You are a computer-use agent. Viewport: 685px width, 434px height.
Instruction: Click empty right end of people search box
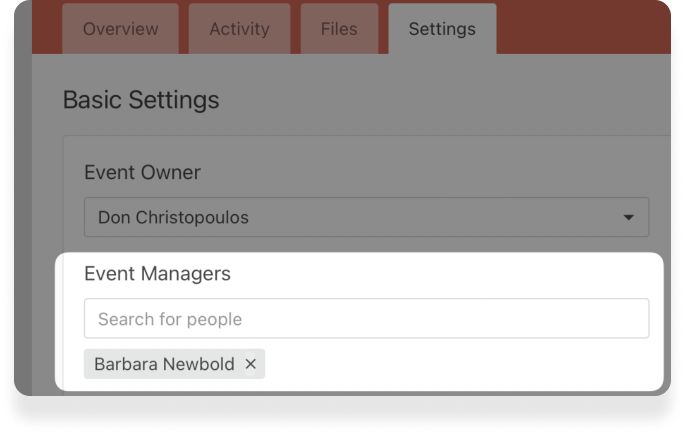(x=600, y=319)
